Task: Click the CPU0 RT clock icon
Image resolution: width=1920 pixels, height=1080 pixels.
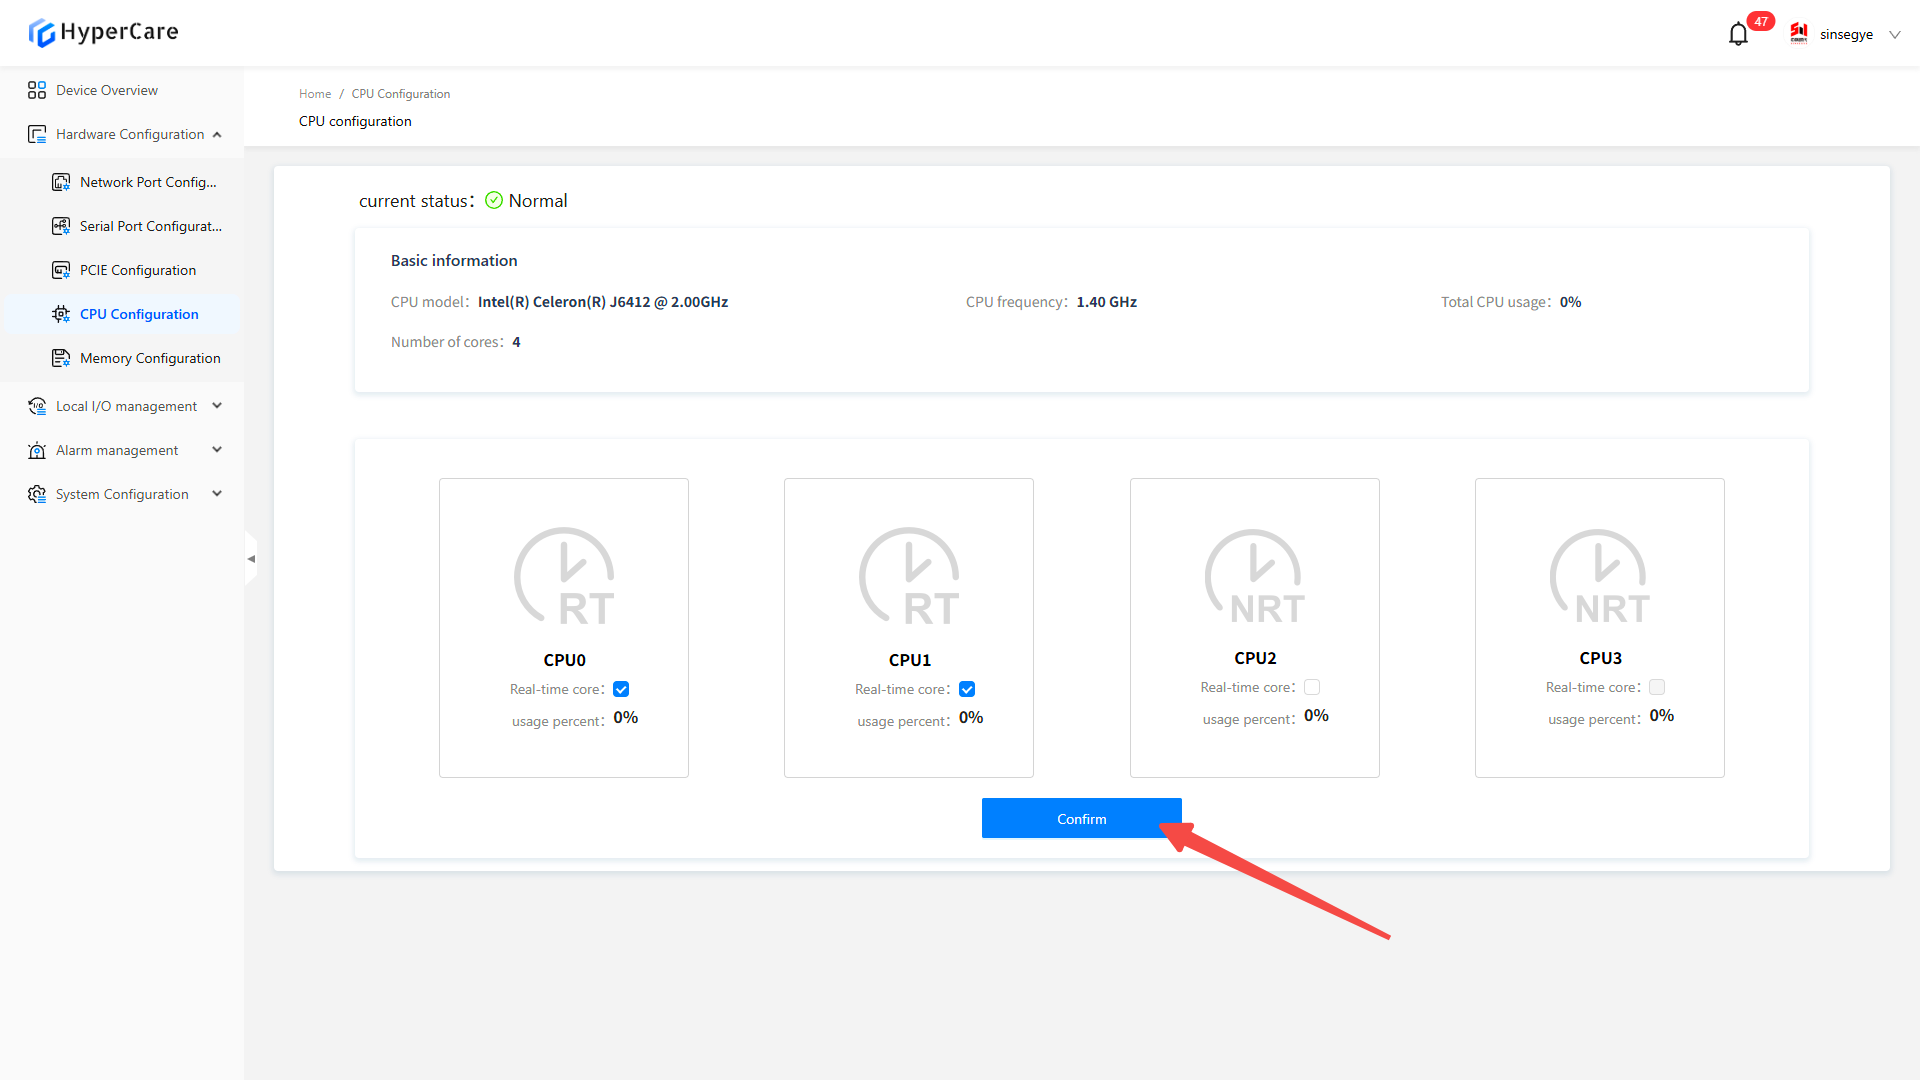Action: [564, 577]
